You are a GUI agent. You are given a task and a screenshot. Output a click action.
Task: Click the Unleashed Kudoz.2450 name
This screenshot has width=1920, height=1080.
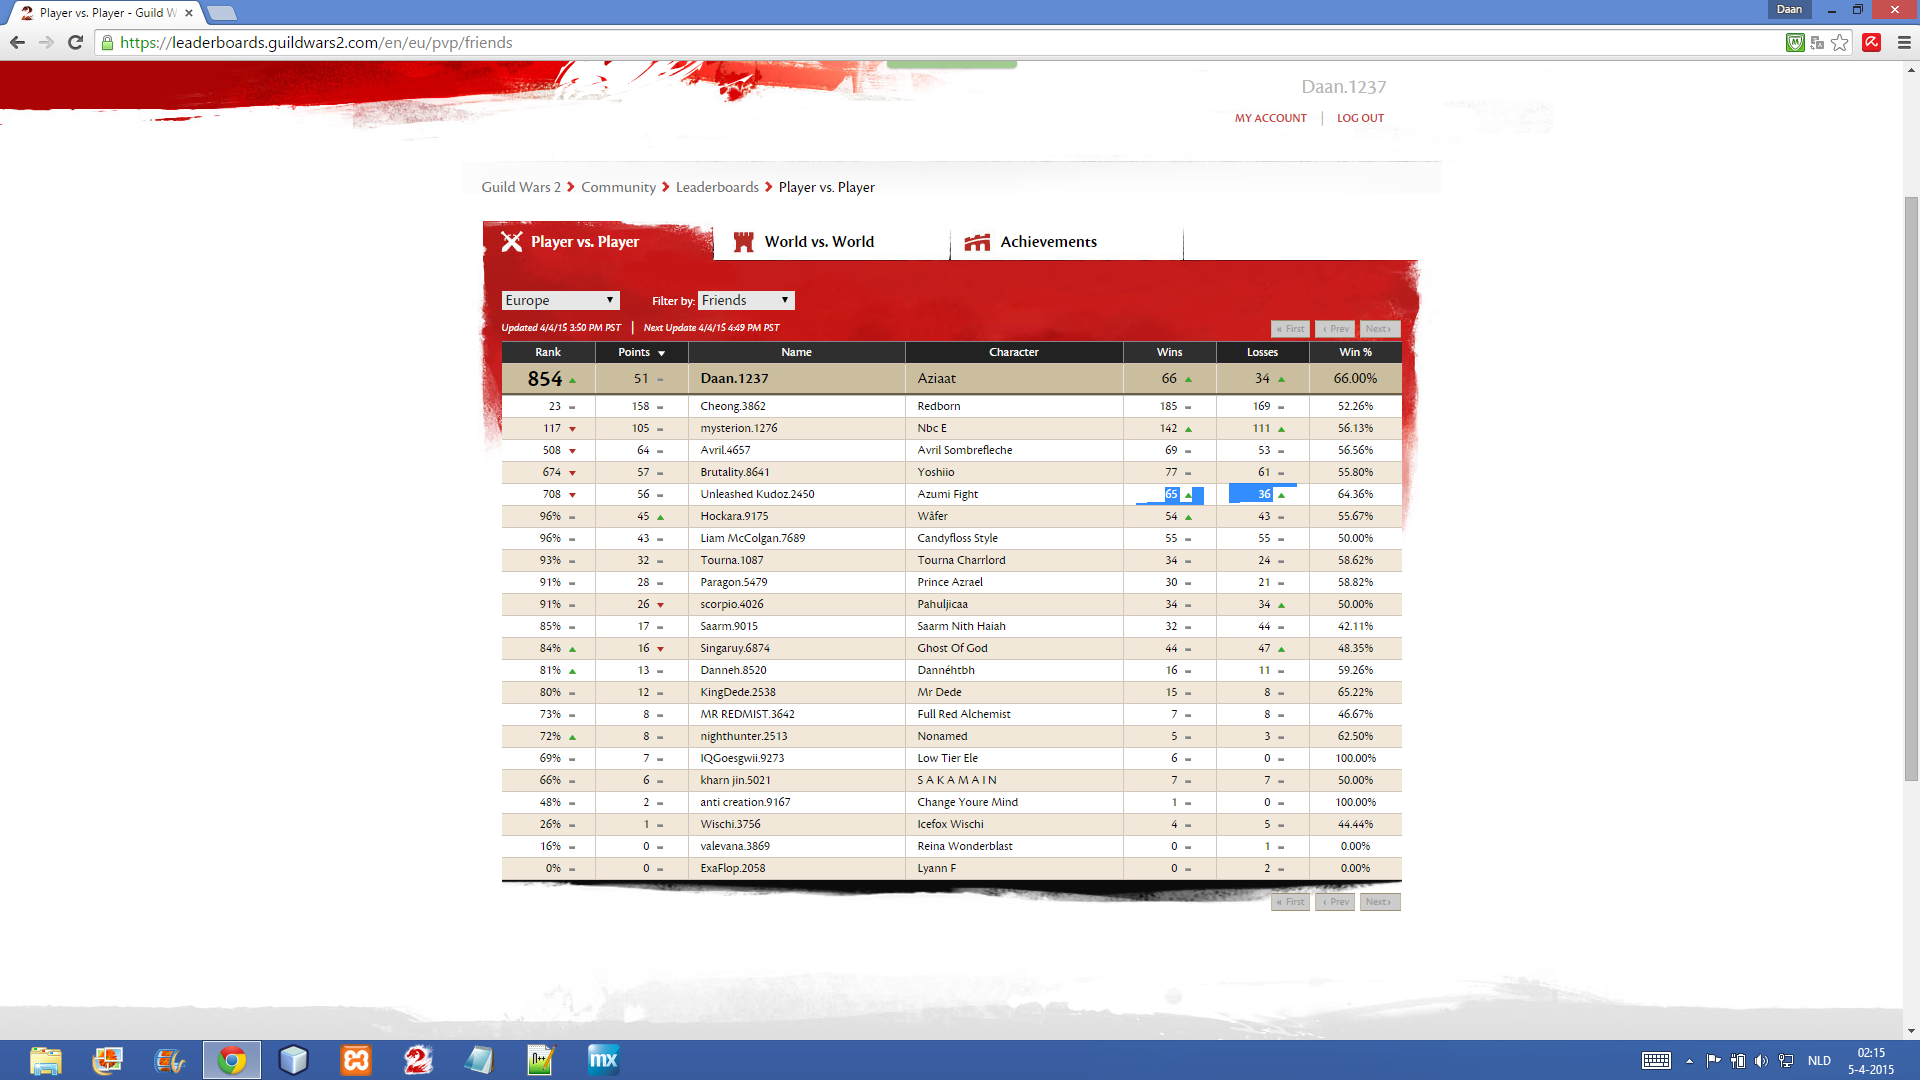point(757,494)
